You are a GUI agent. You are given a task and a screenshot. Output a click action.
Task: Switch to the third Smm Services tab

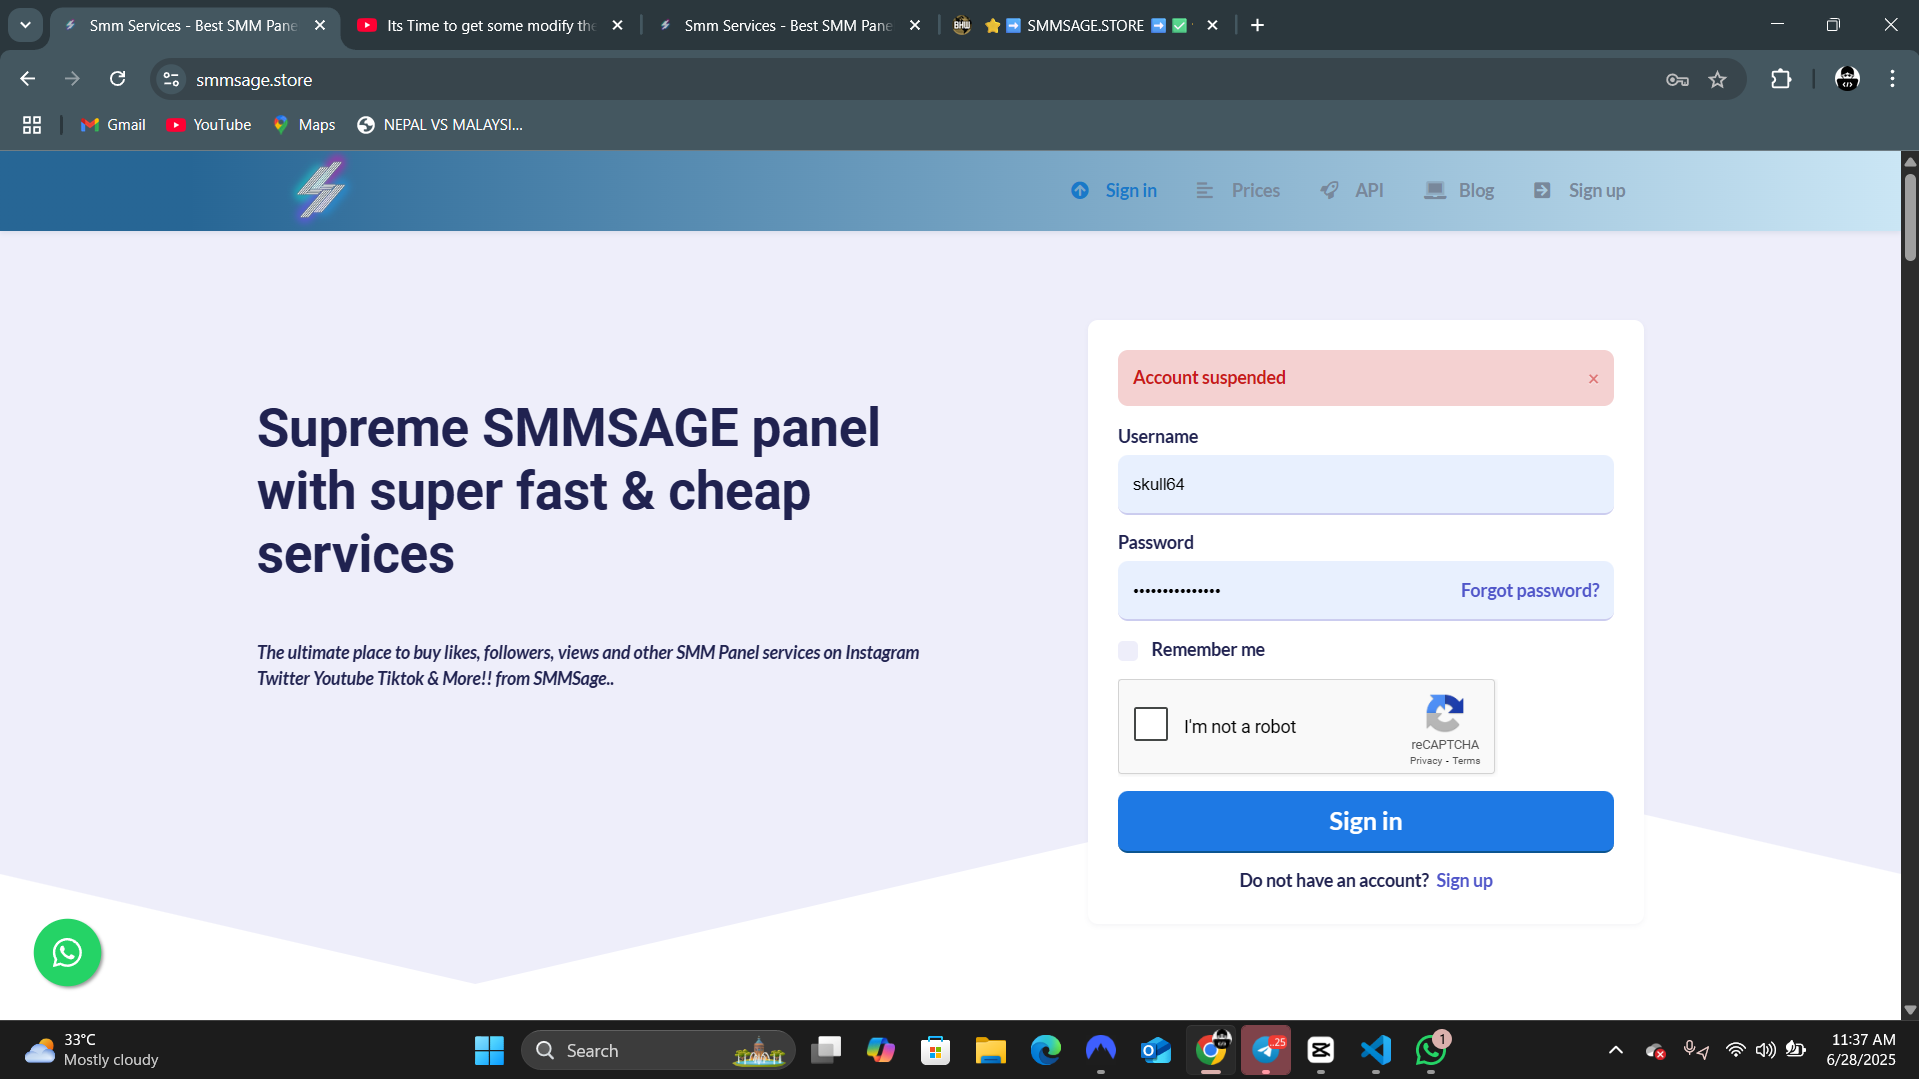point(789,25)
